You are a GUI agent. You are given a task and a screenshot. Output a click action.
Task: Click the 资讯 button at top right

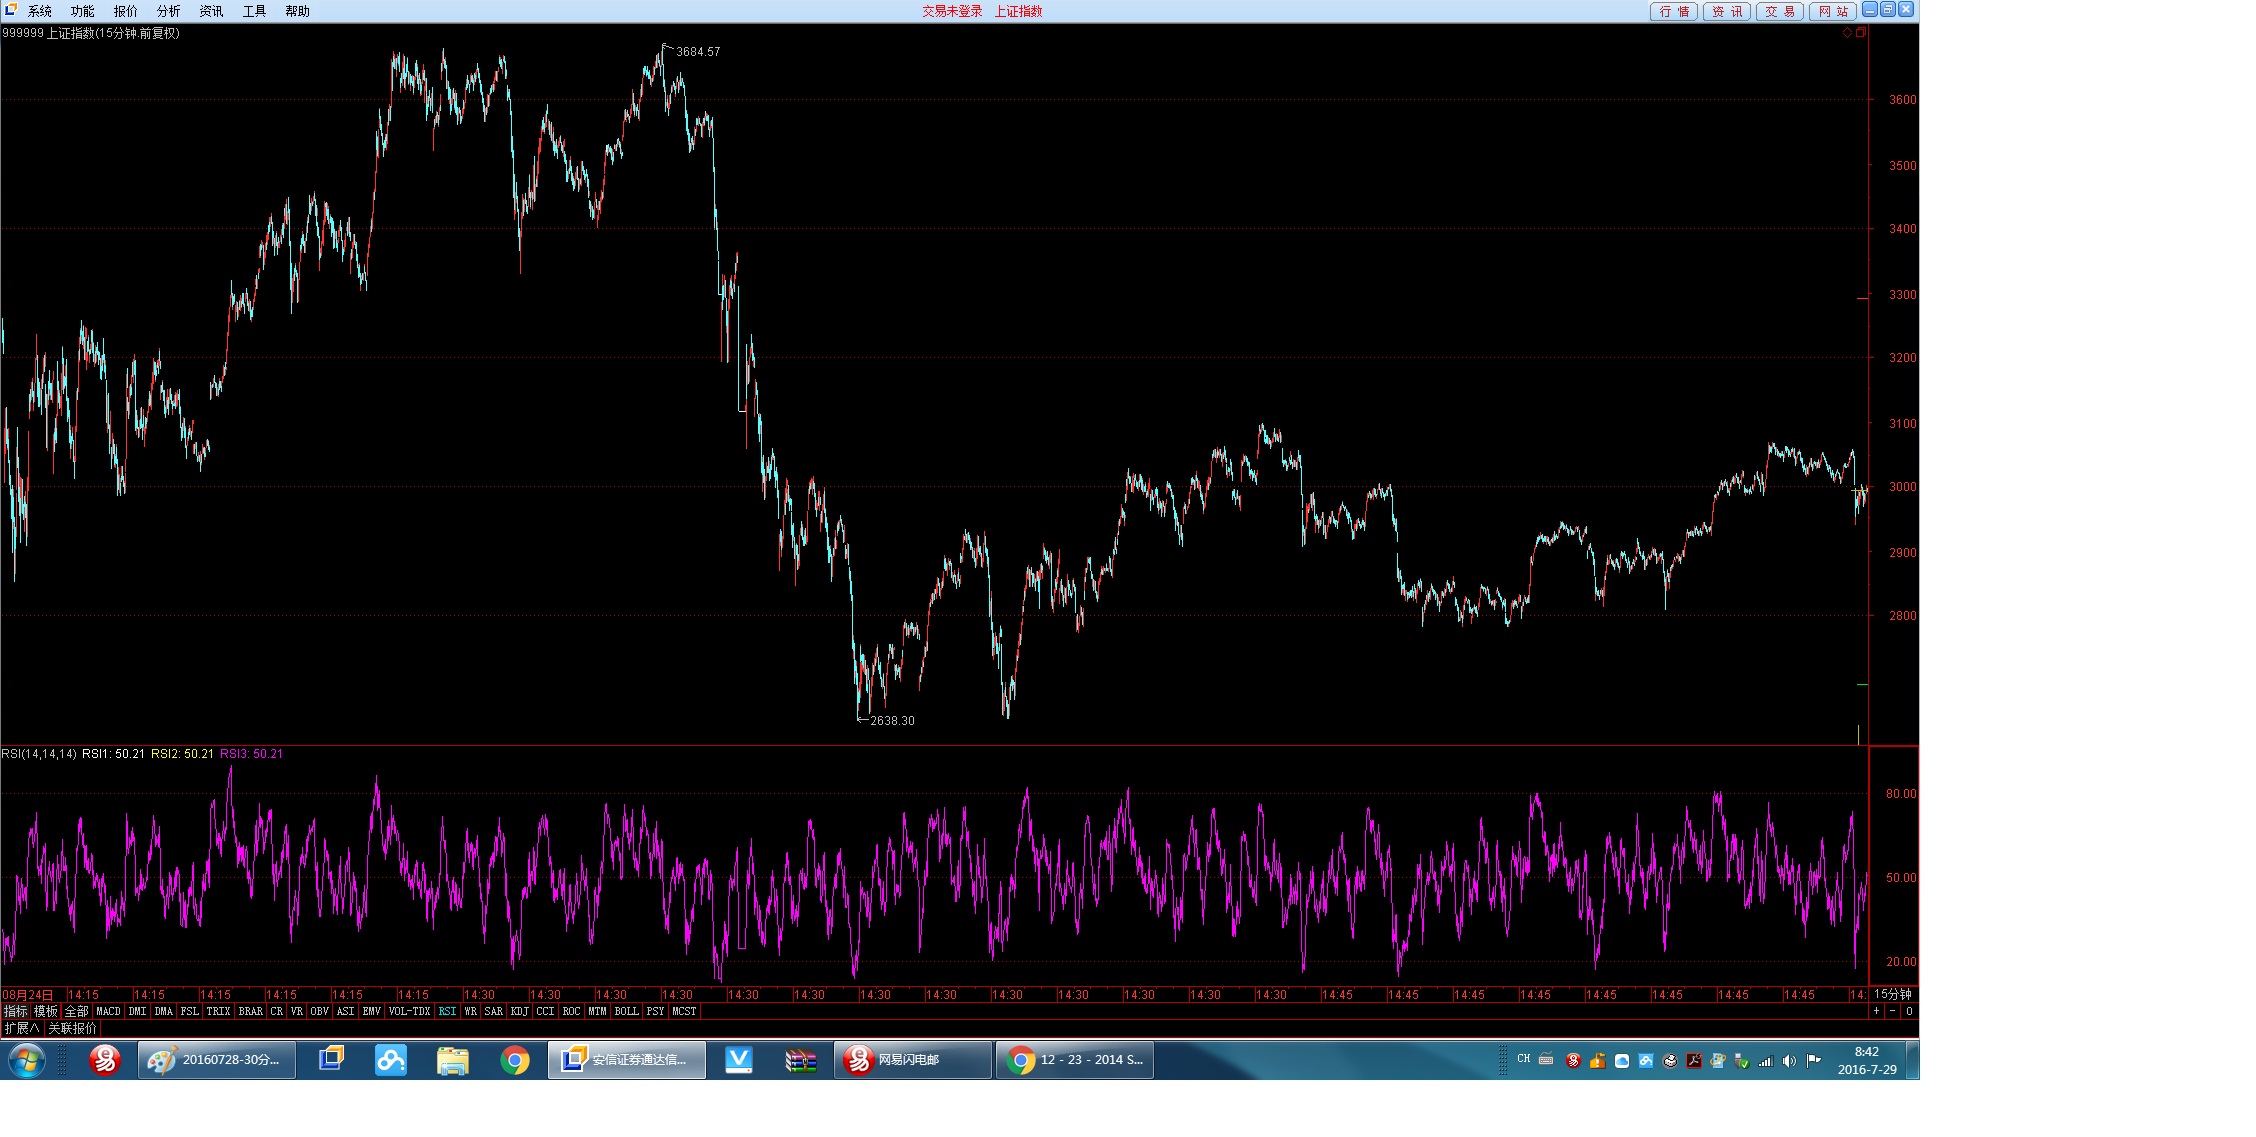(x=1727, y=11)
